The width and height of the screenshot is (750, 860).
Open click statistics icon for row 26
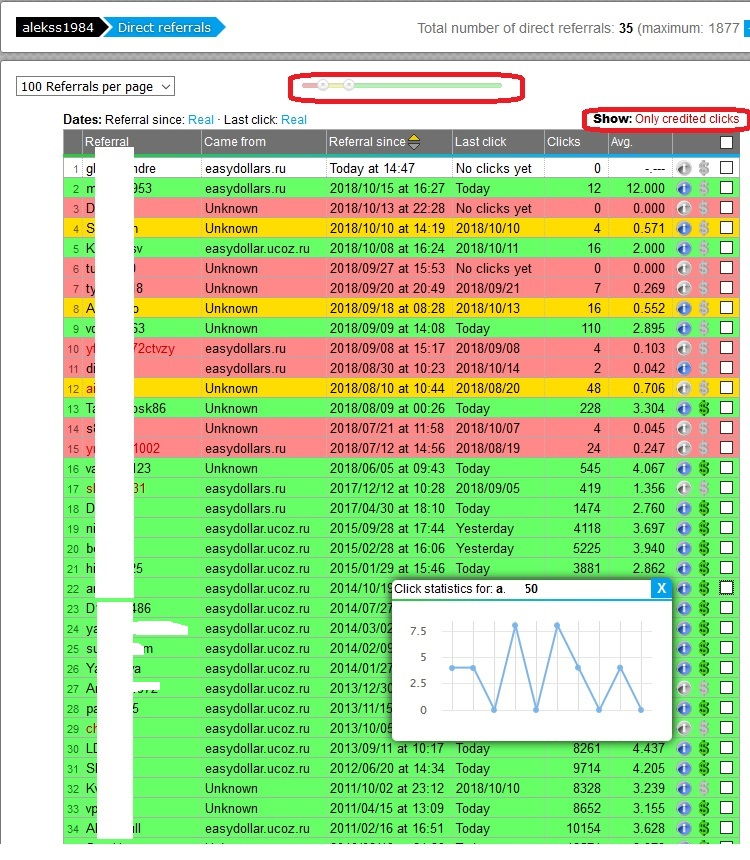point(684,669)
